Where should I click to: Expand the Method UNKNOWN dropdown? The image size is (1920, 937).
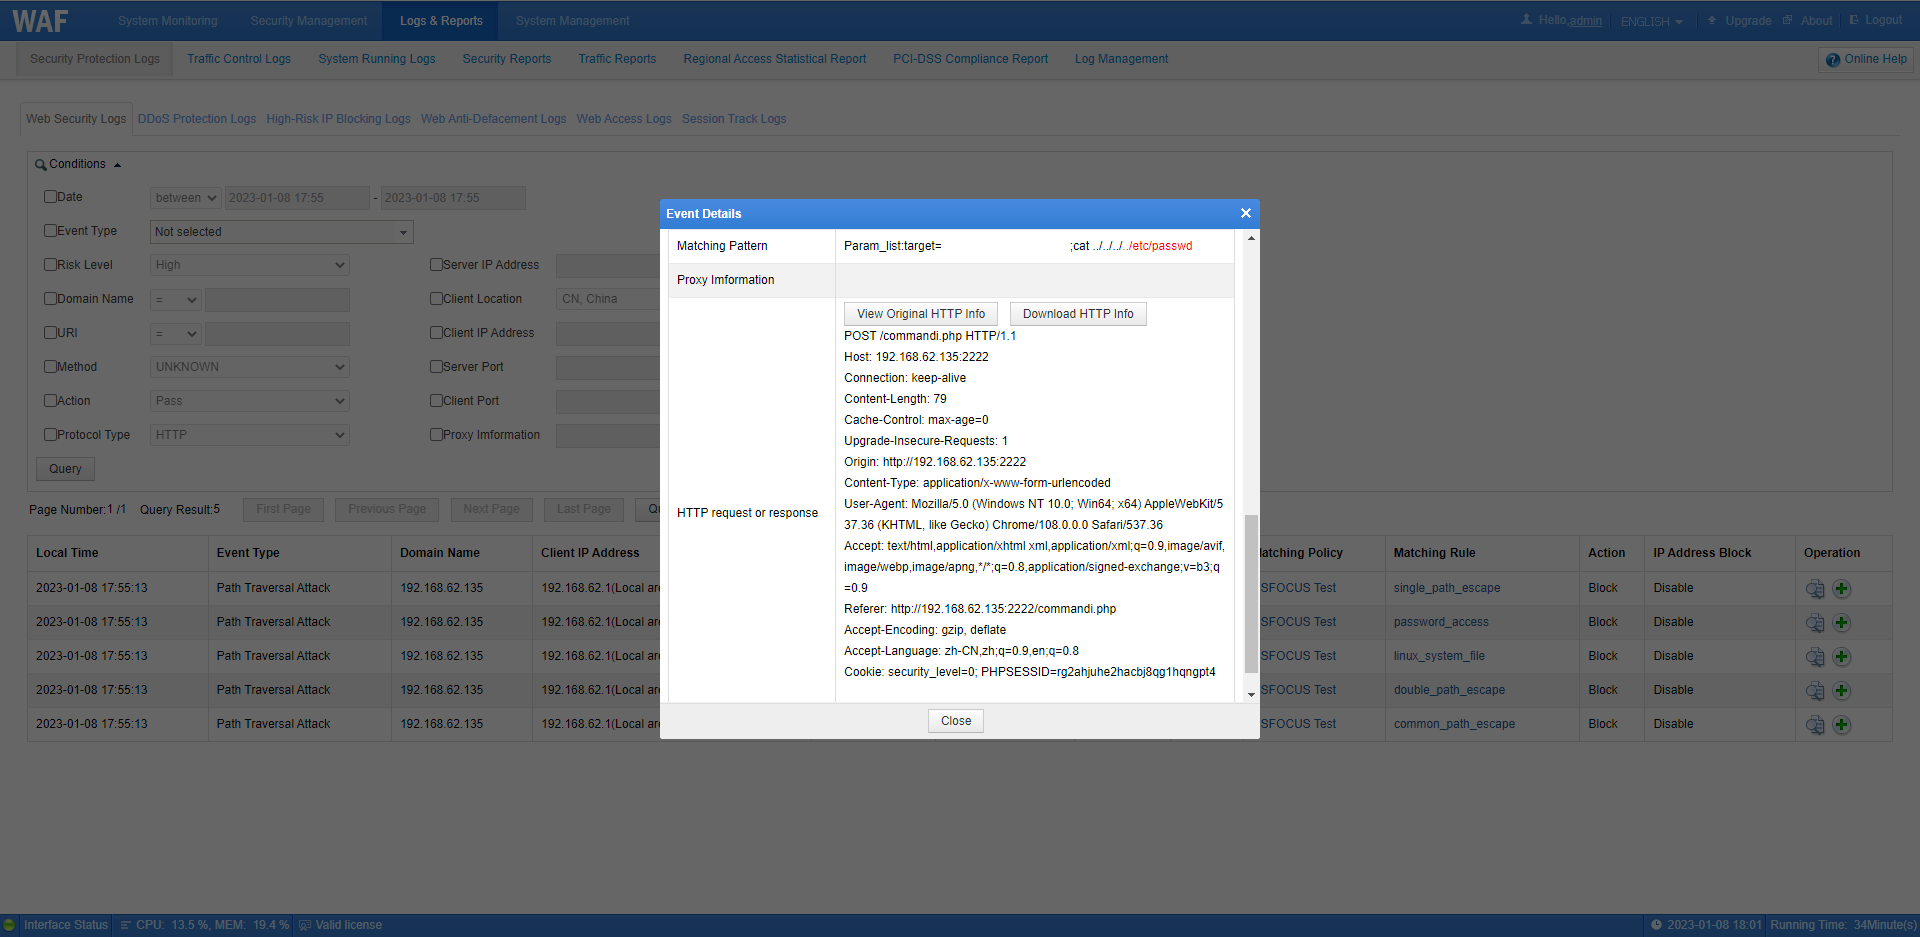pos(250,367)
